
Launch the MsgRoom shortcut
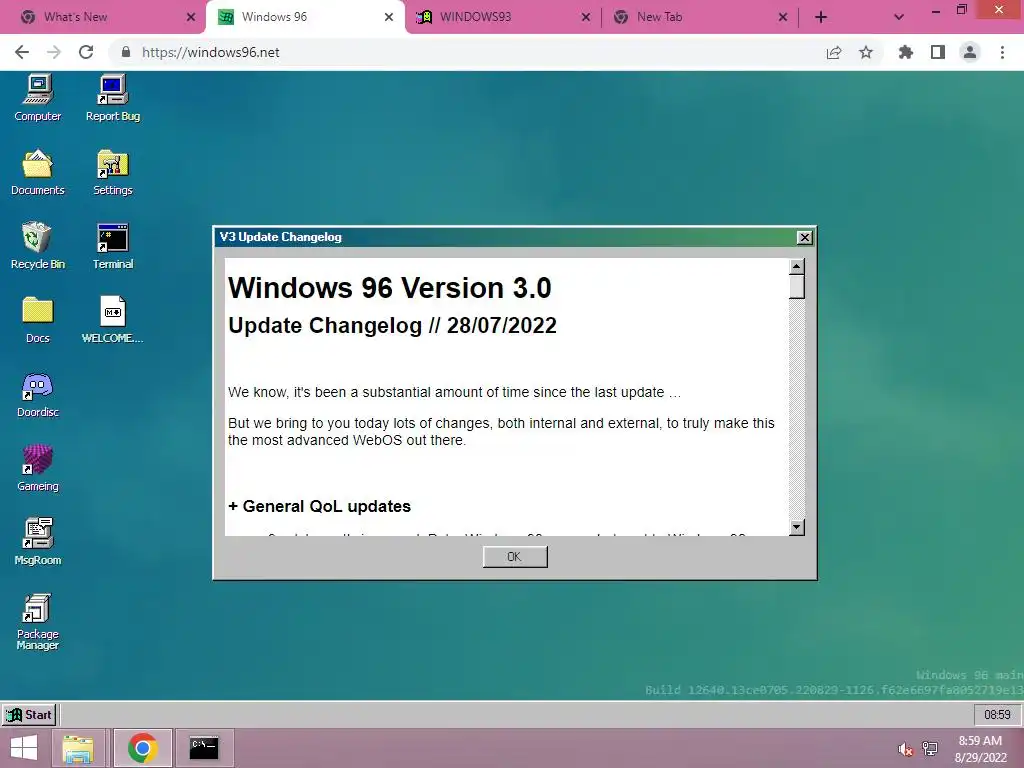(37, 542)
